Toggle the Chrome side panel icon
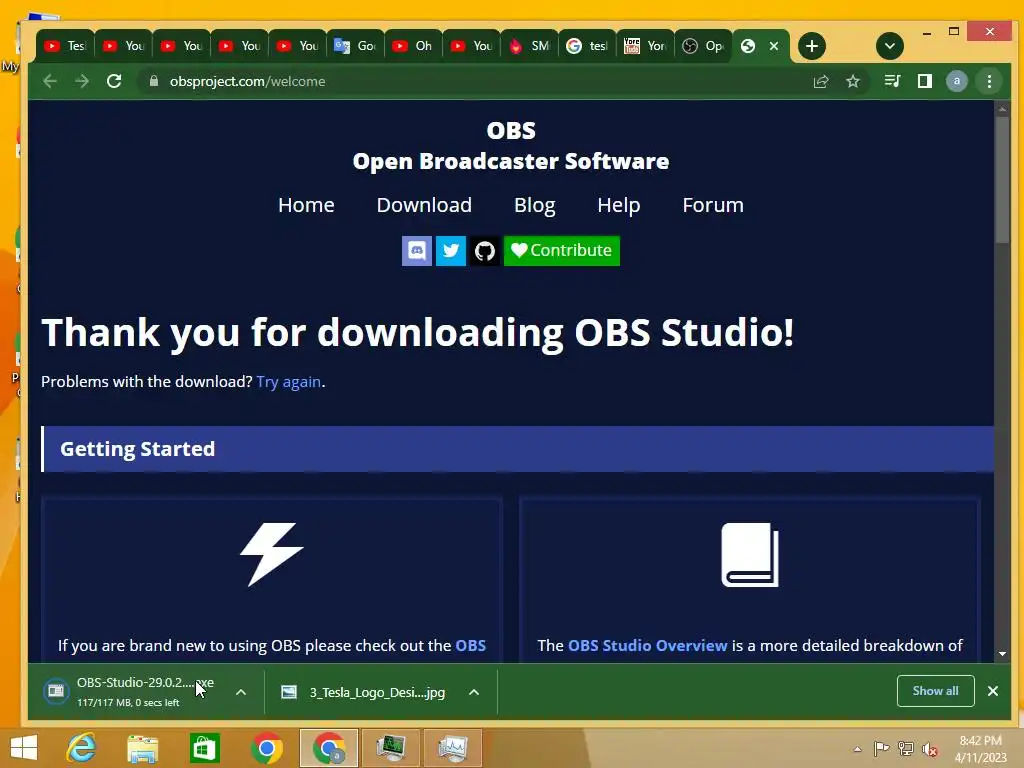The image size is (1024, 768). pos(925,81)
